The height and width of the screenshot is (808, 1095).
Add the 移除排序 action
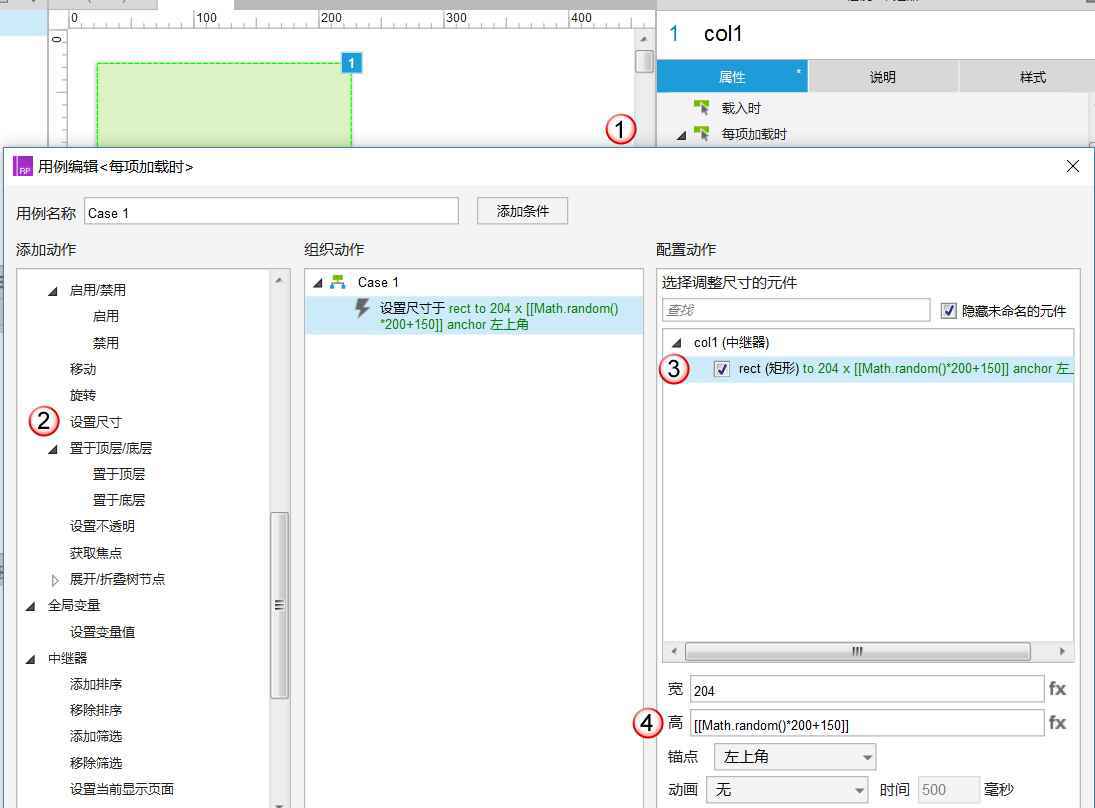(x=96, y=710)
